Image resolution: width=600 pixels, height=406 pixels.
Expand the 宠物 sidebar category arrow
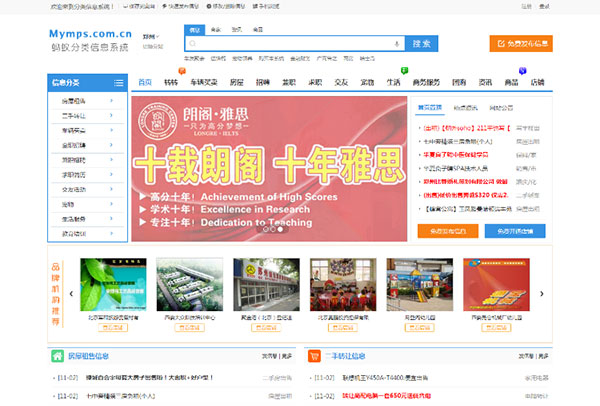click(111, 204)
